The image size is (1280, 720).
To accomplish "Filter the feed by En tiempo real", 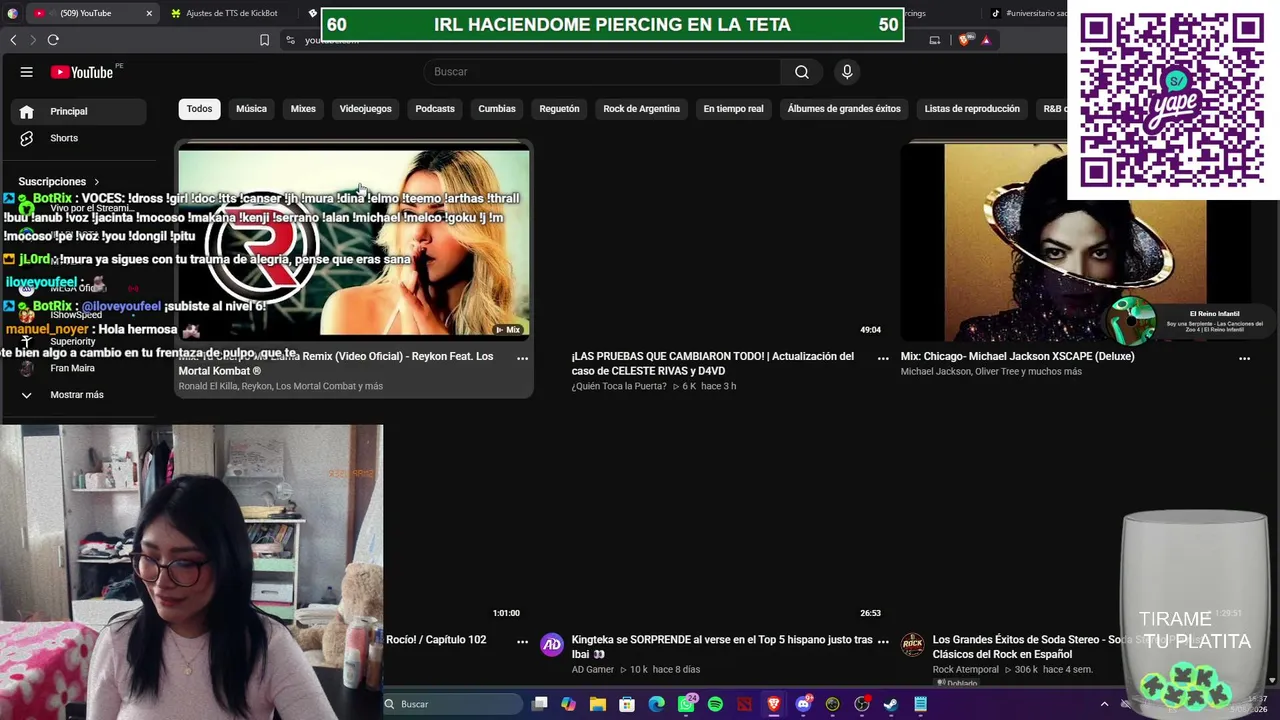I will point(733,109).
